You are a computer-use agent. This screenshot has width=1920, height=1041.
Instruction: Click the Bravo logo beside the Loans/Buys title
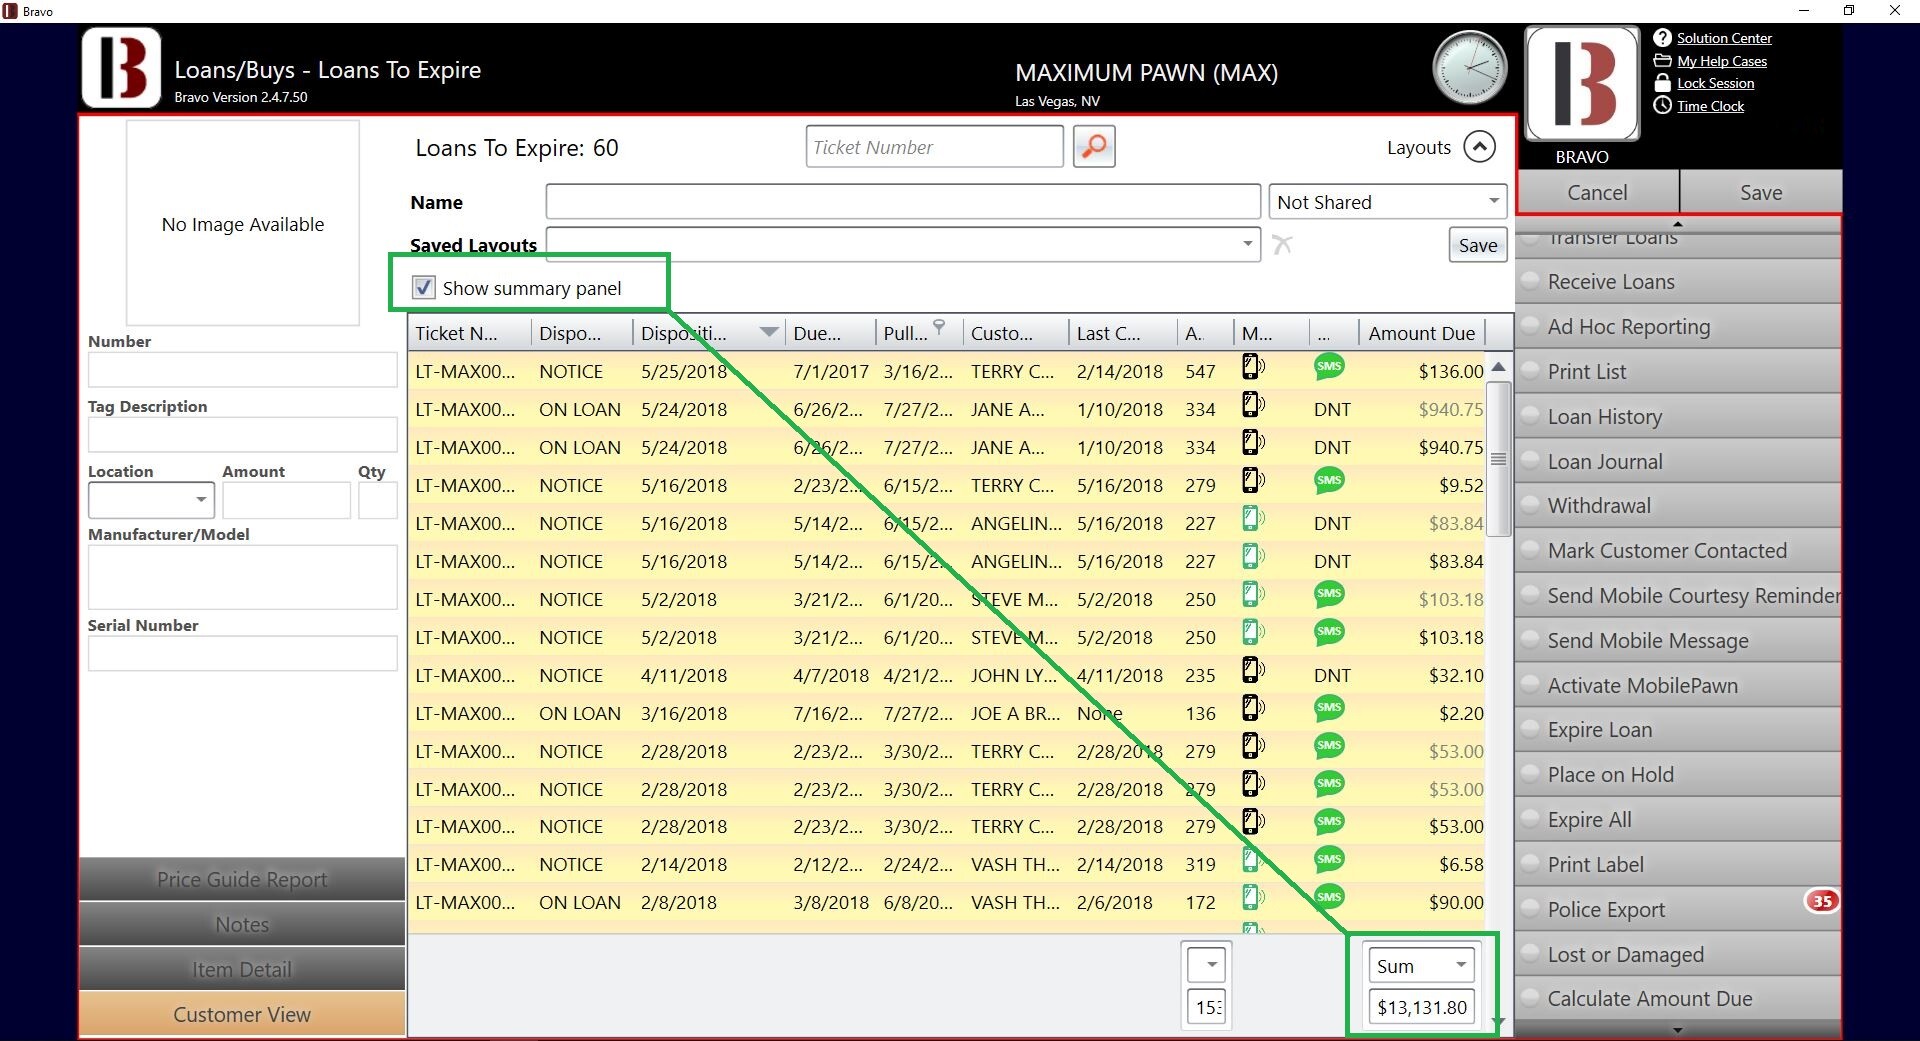coord(121,68)
